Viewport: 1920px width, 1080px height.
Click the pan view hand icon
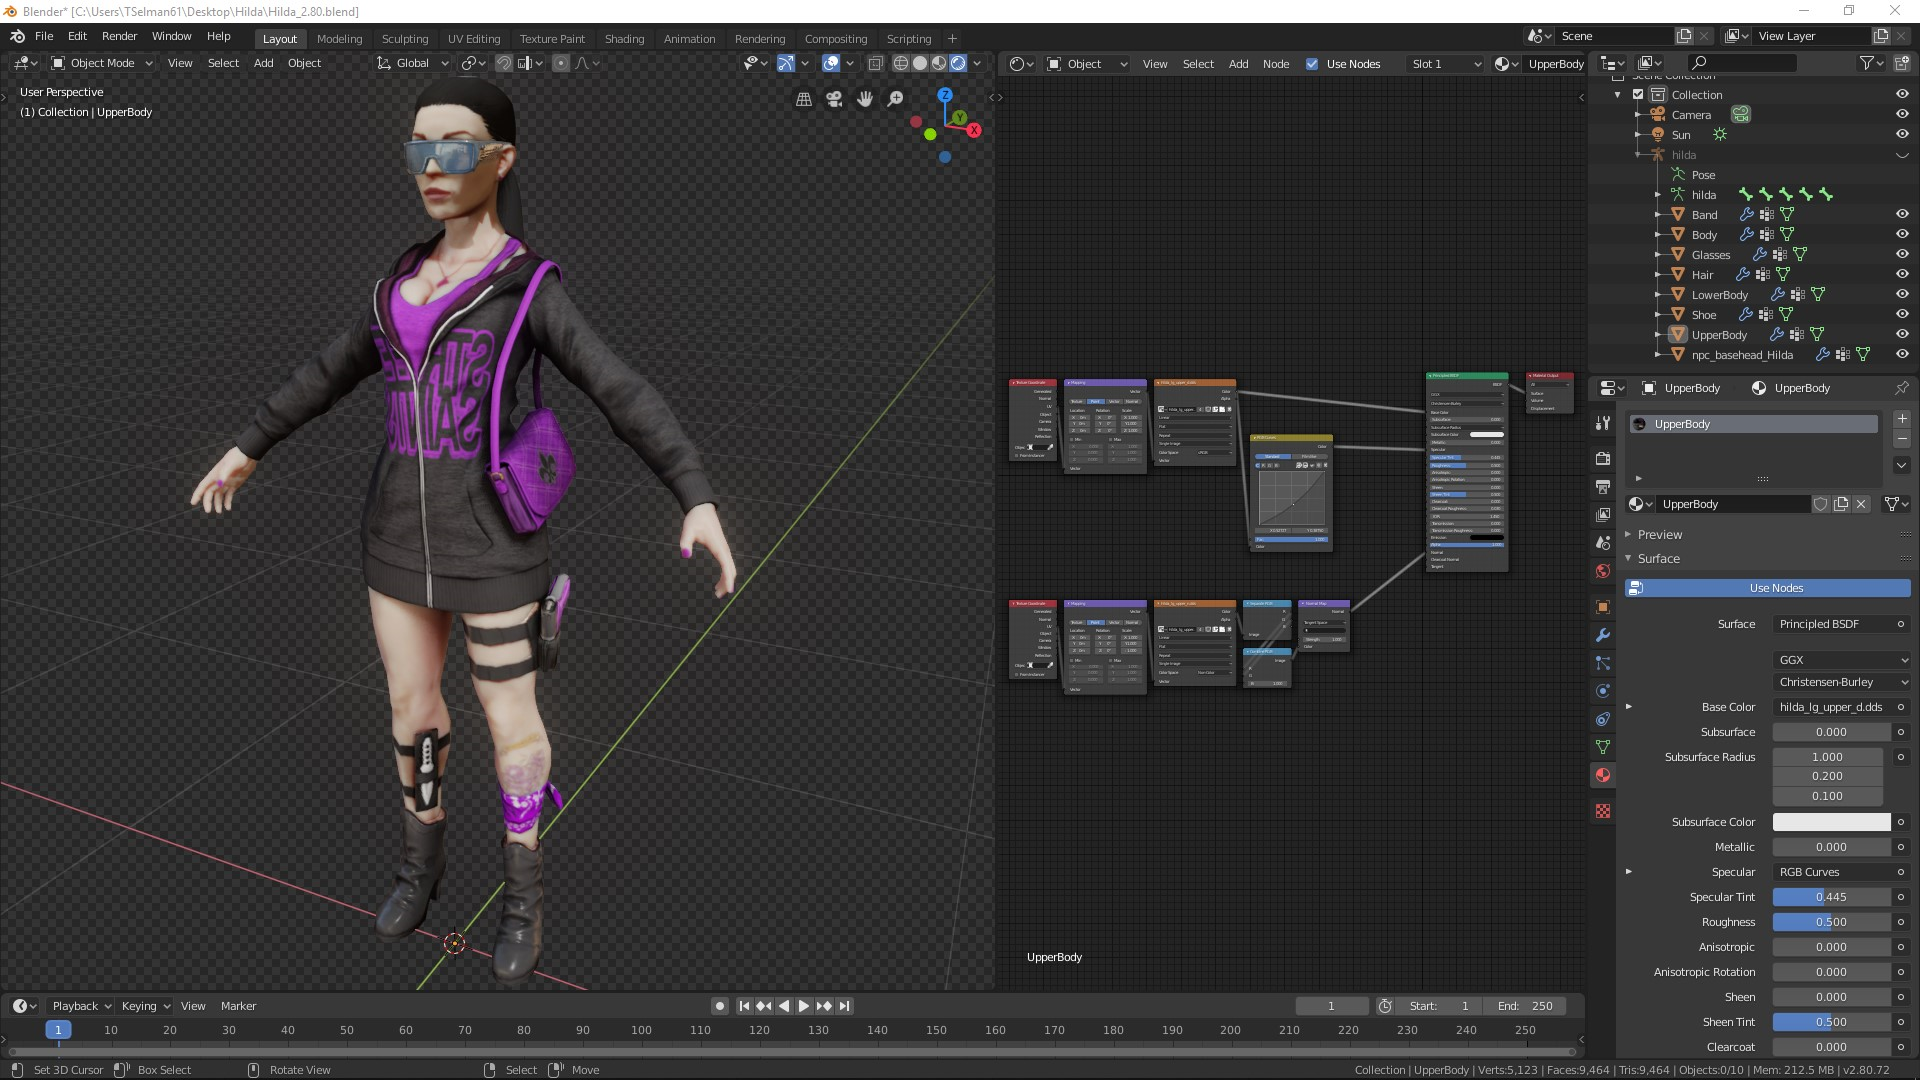[x=865, y=99]
